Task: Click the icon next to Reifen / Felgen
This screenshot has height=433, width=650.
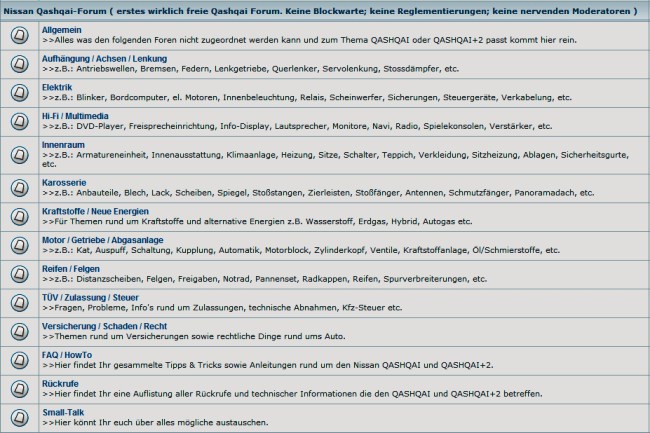Action: (x=19, y=274)
